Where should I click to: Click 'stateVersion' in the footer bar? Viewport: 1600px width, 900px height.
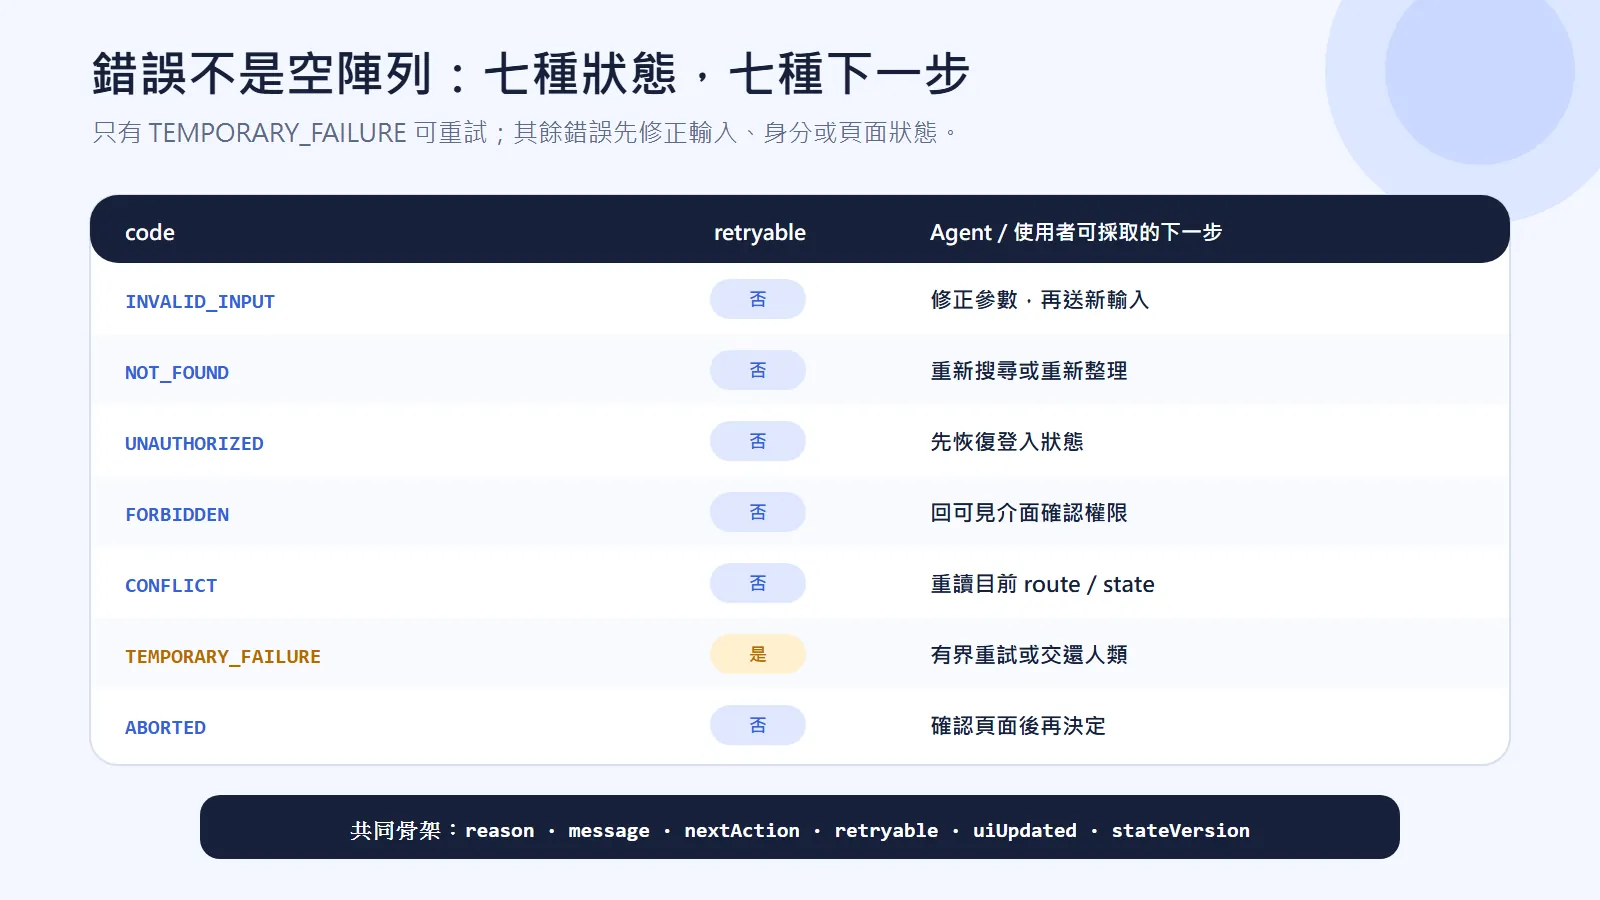(1181, 830)
